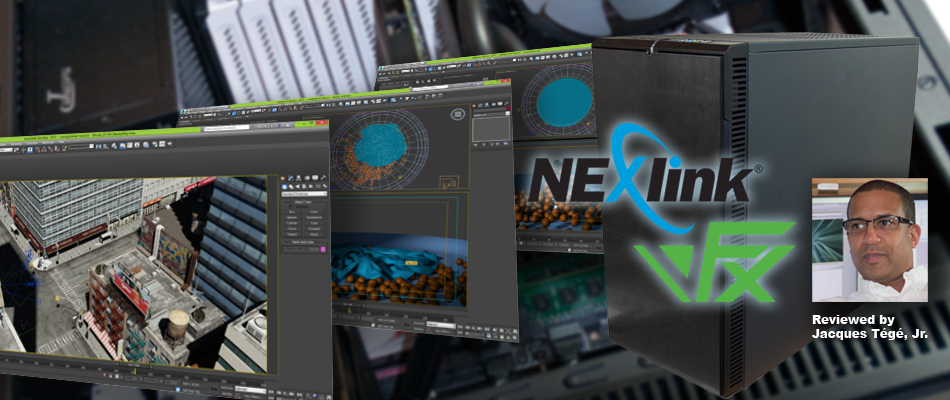
Task: Click the reviewer portrait photo
Action: 869,239
